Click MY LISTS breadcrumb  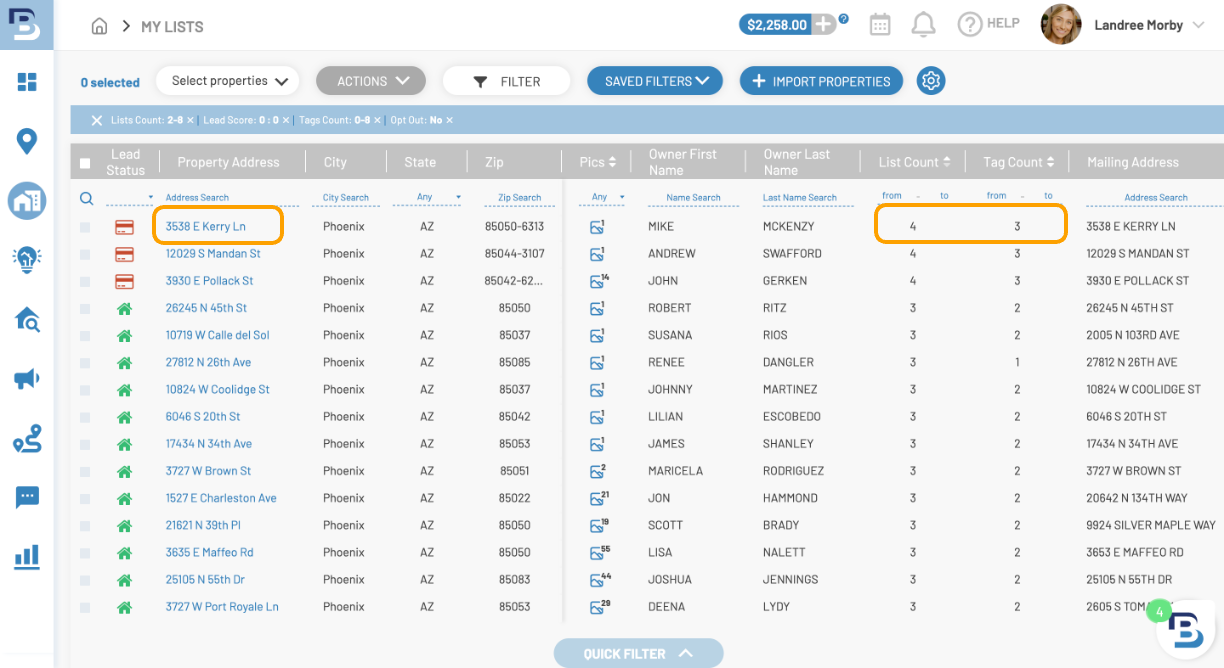(x=172, y=27)
